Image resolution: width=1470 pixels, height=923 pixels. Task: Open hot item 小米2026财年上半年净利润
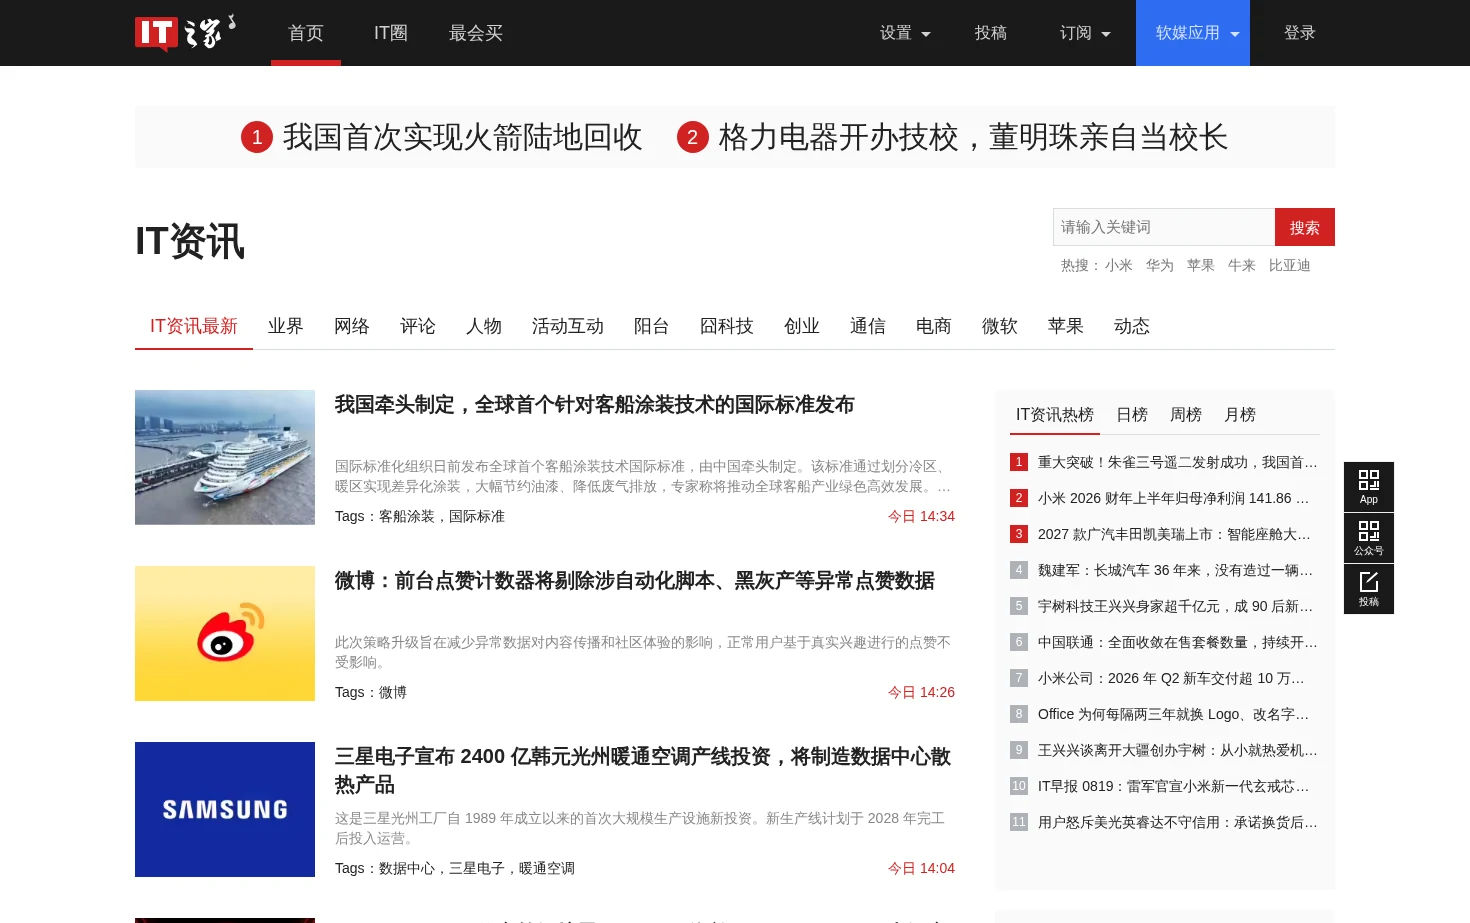click(x=1174, y=498)
